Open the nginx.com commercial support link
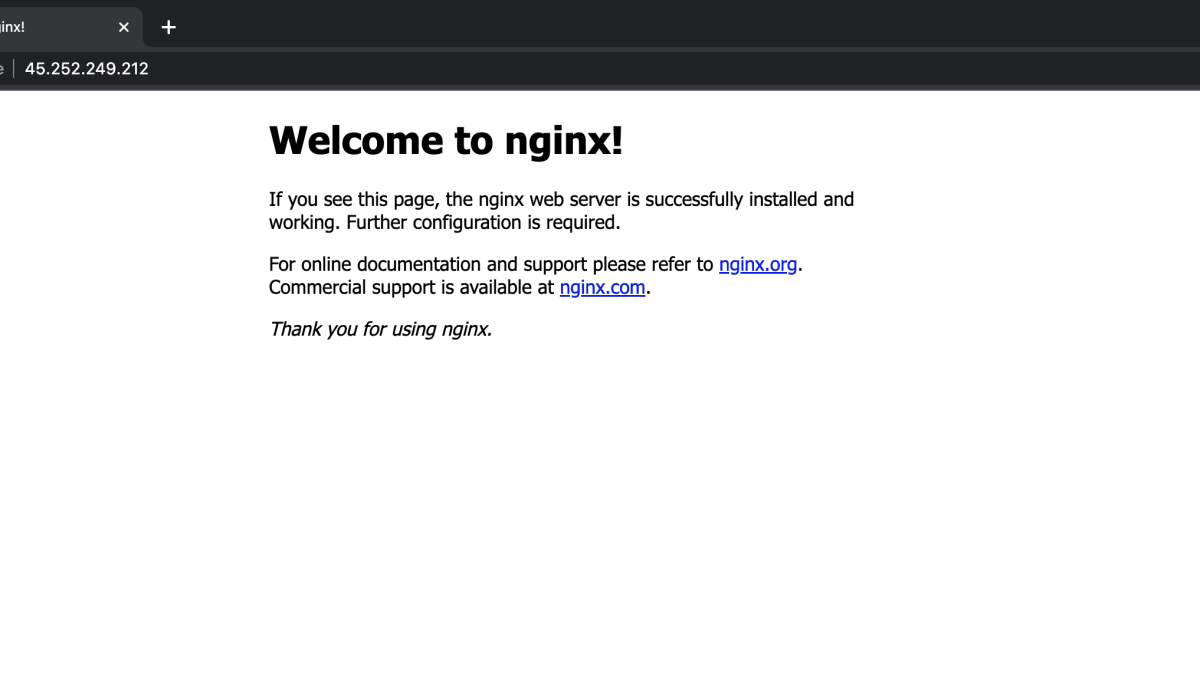Image resolution: width=1200 pixels, height=675 pixels. coord(602,287)
